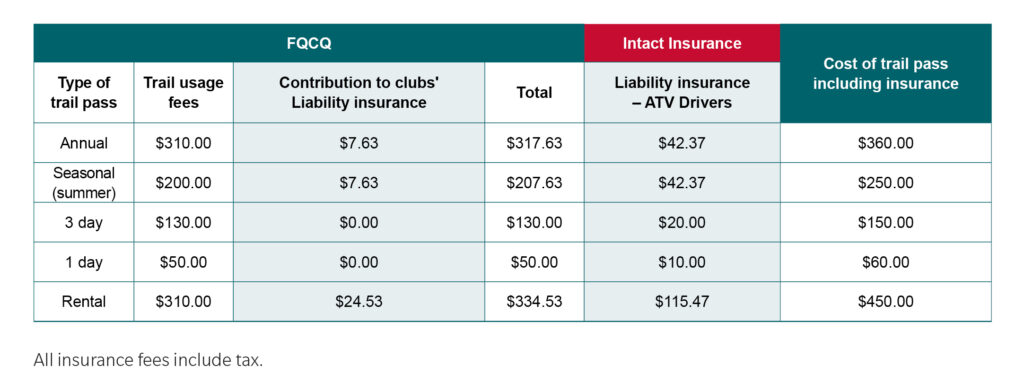The image size is (1024, 392).
Task: Select the $20.00 insurance cell
Action: pyautogui.click(x=682, y=223)
